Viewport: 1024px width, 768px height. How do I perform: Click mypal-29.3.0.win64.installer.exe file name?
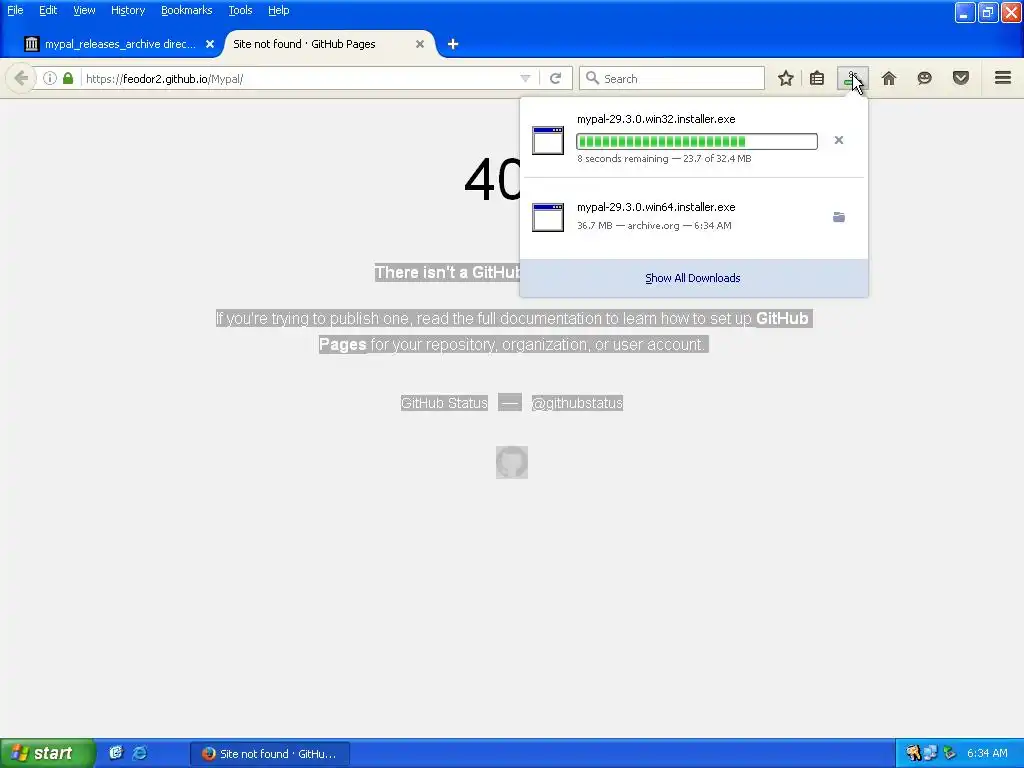coord(656,207)
